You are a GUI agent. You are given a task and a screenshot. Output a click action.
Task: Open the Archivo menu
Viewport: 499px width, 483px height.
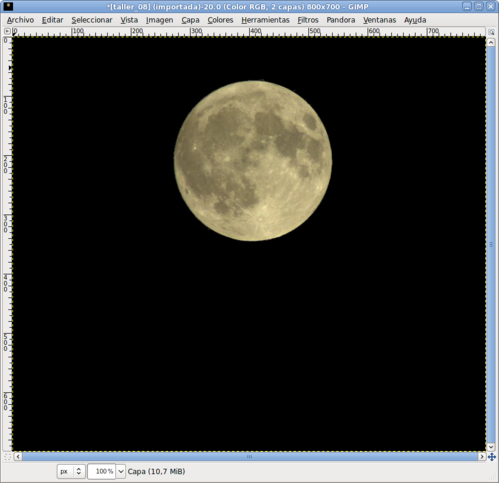pos(20,20)
